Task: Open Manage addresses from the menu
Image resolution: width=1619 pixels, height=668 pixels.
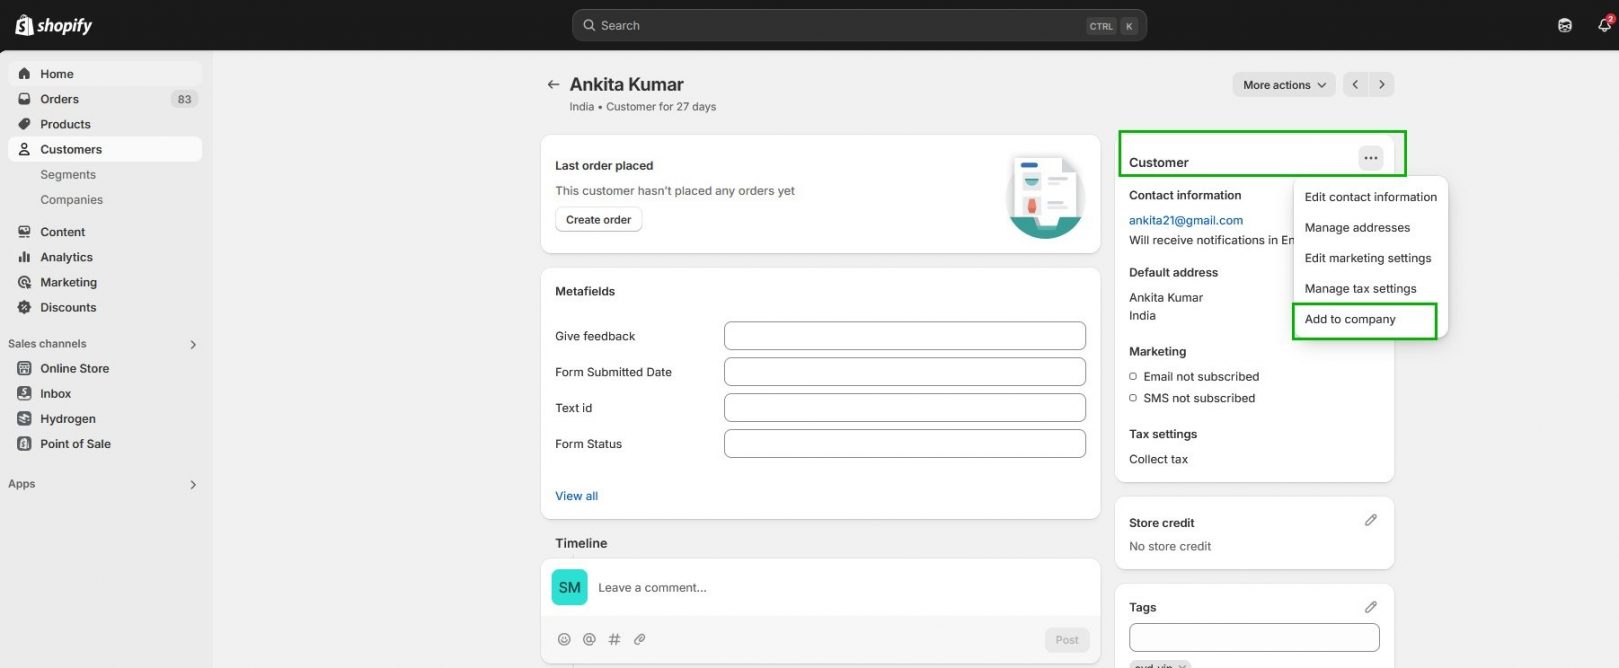Action: click(1357, 228)
